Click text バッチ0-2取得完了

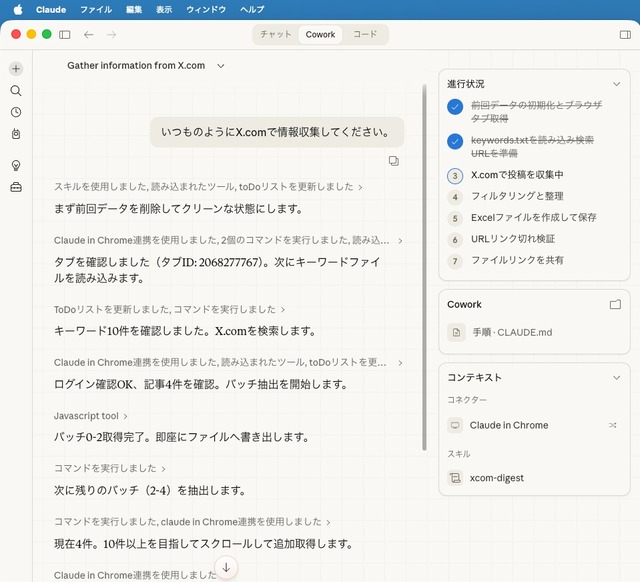point(102,438)
